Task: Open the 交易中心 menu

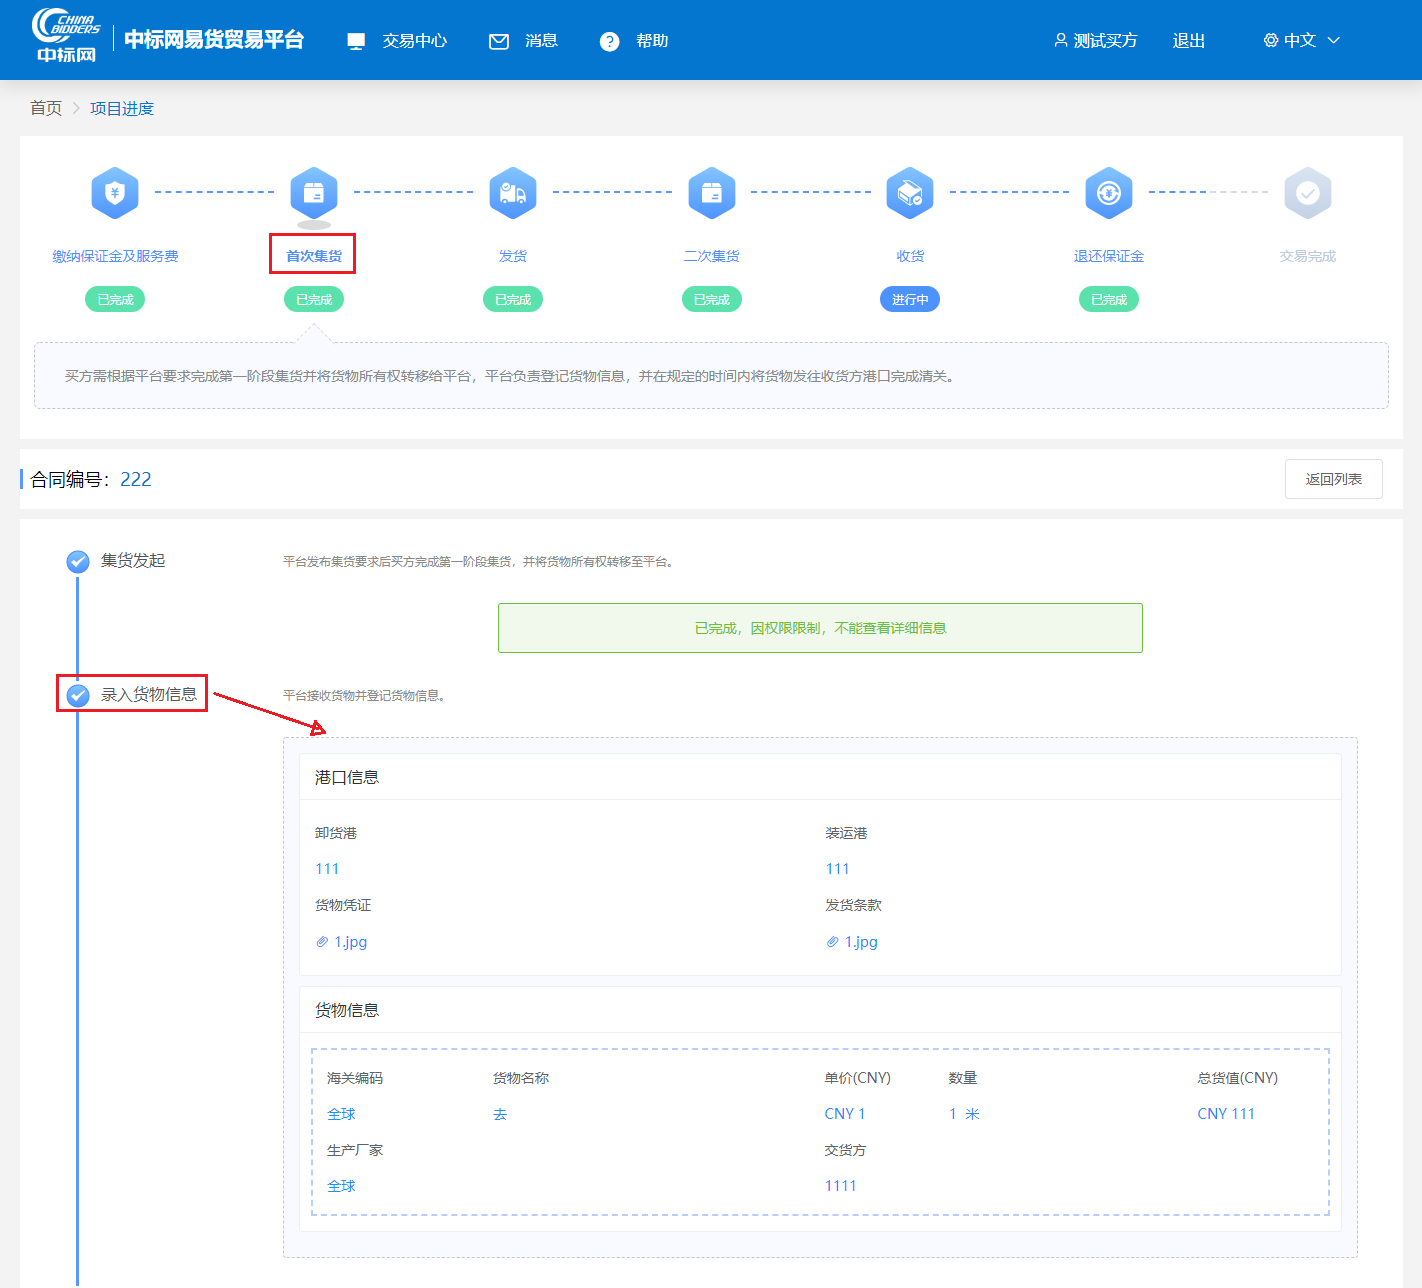Action: tap(398, 41)
